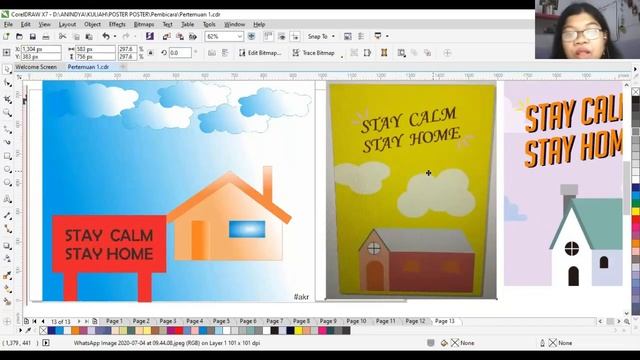Click the Undo arrow icon
This screenshot has height=360, width=640.
106,36
